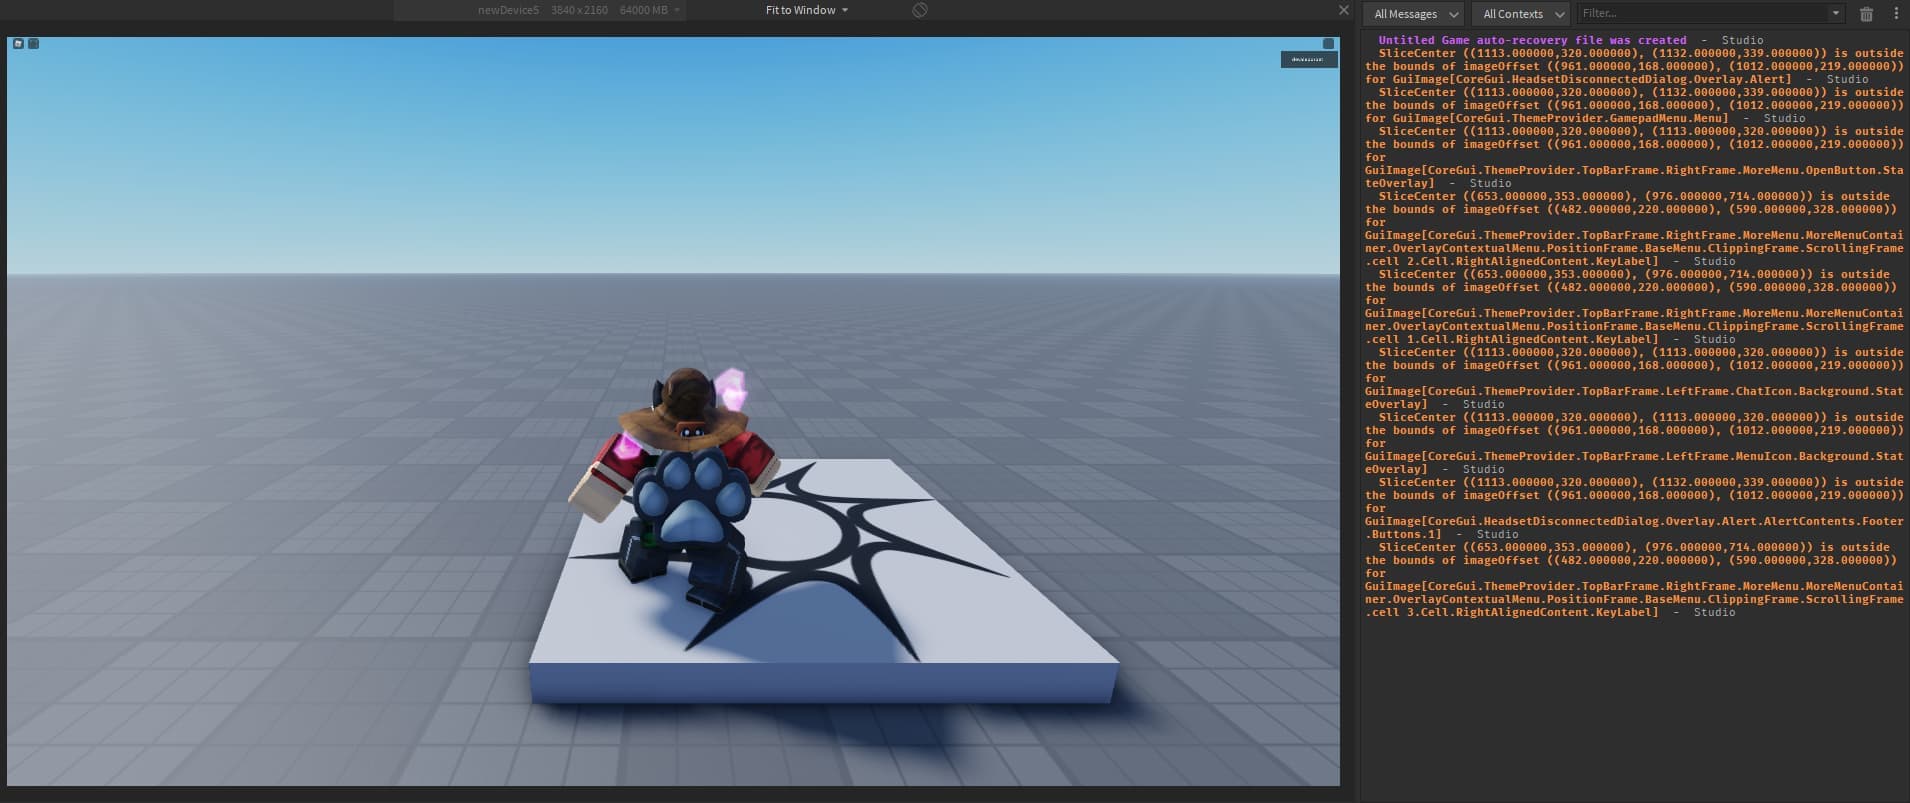Select the log line mentioning LeftFrame.MenuIcon.Background

[x=1634, y=443]
